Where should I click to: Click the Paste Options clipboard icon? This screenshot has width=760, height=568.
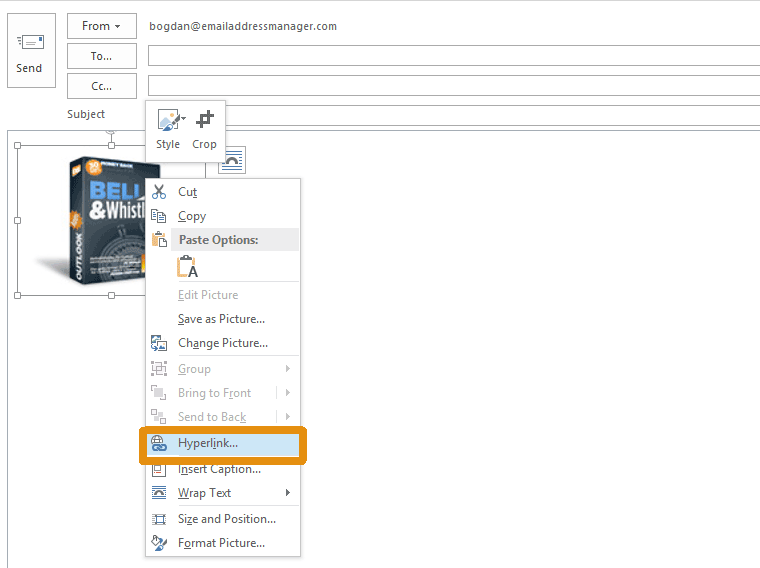(159, 239)
